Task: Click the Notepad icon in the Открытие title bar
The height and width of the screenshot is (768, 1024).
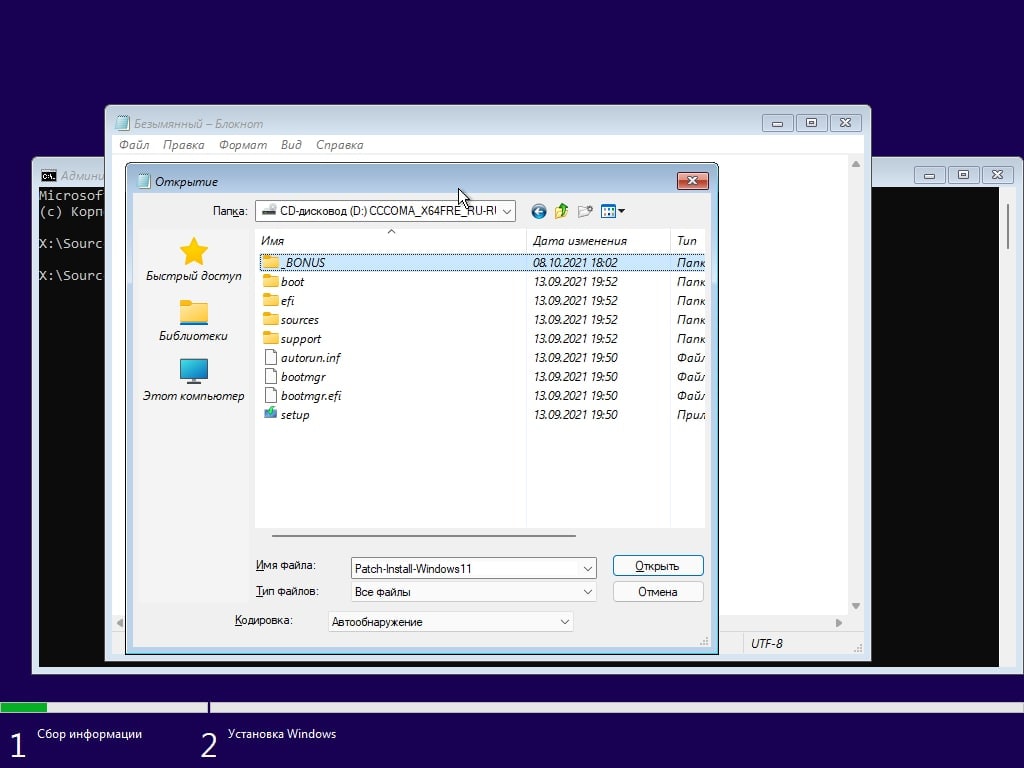Action: [144, 181]
